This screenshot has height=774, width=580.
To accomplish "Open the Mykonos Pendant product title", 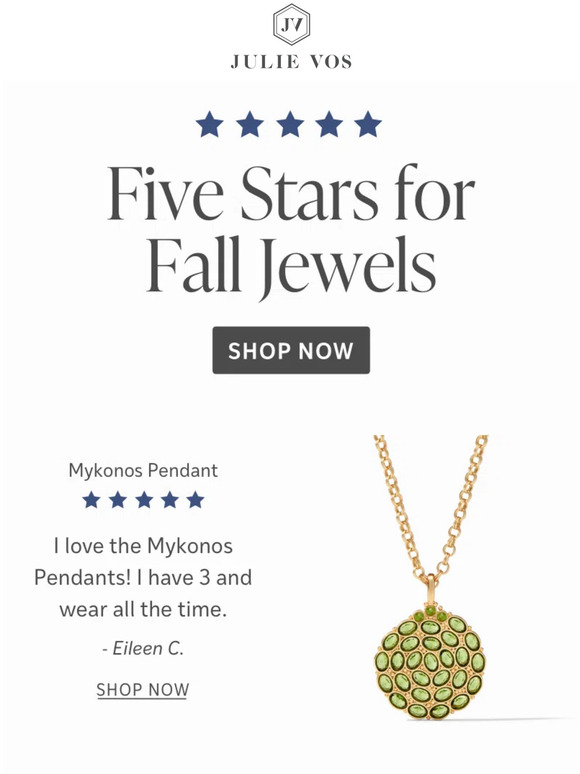I will 143,470.
